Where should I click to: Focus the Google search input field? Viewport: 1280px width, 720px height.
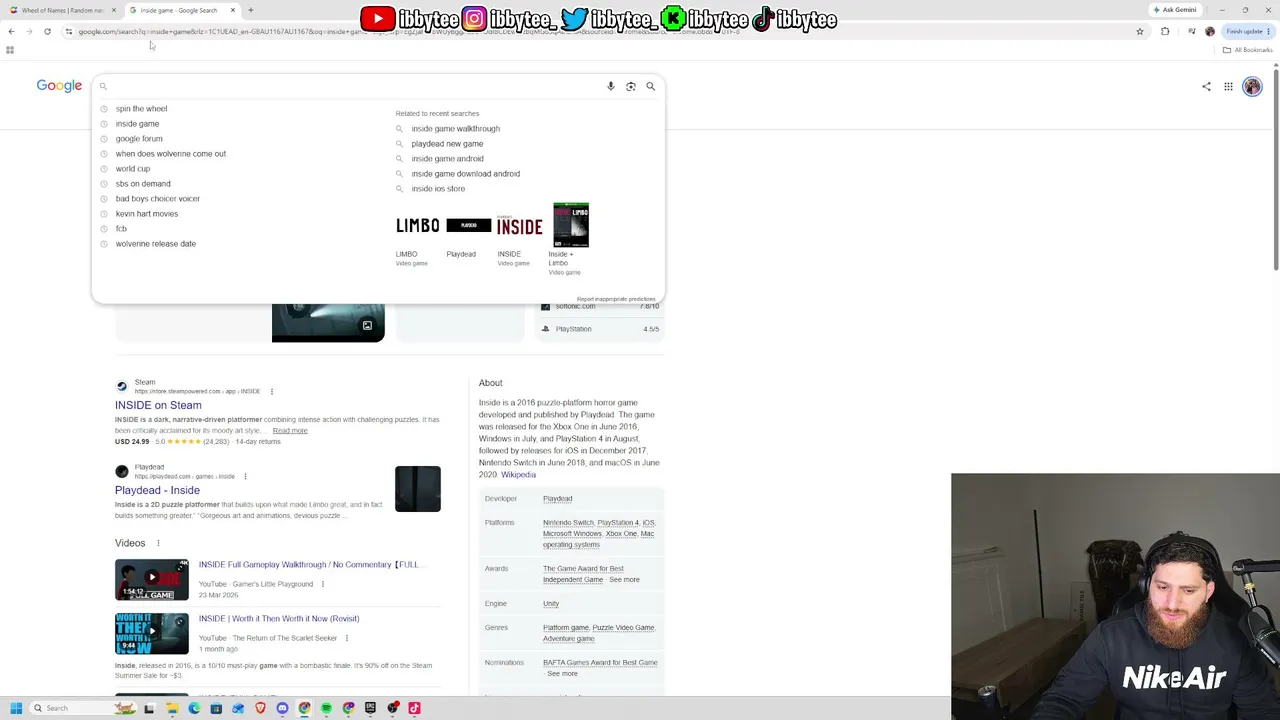pos(355,86)
